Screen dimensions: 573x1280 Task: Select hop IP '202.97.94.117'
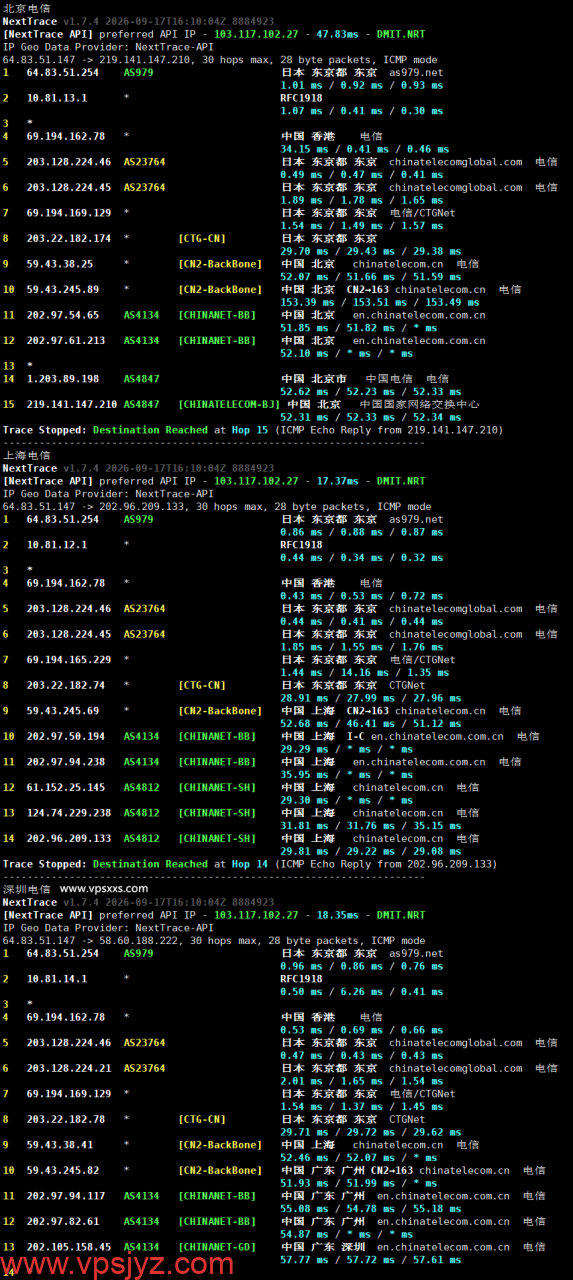click(x=66, y=1196)
